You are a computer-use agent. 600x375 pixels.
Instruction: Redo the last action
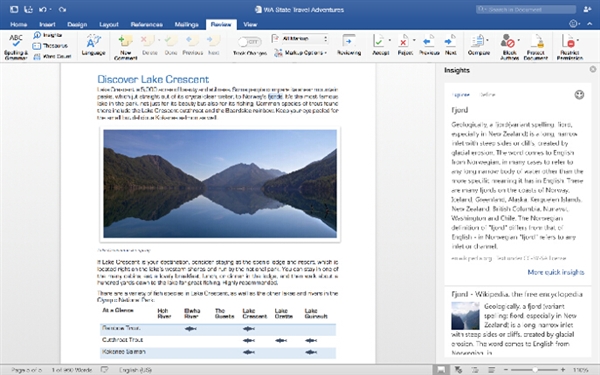[62, 9]
